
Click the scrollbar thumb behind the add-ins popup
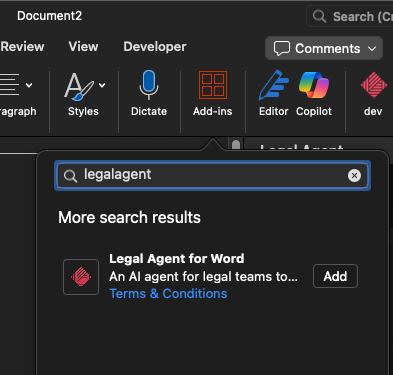(x=236, y=145)
